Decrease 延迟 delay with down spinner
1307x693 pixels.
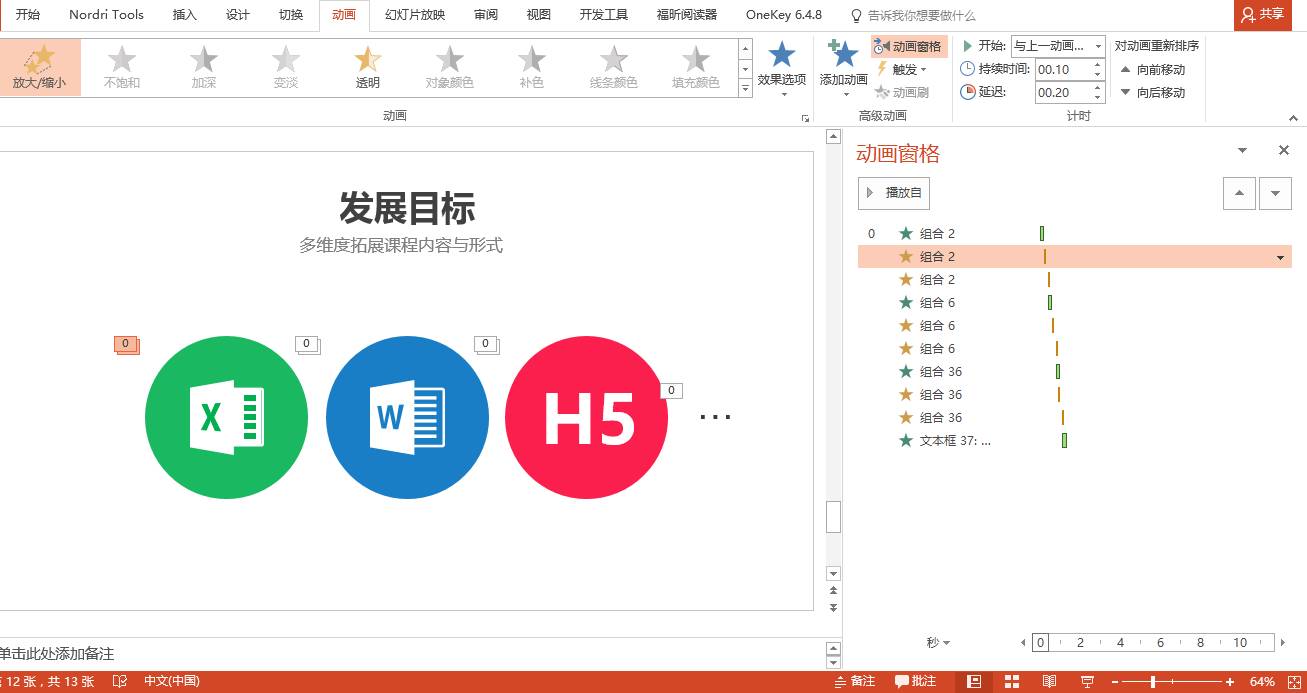(1098, 97)
